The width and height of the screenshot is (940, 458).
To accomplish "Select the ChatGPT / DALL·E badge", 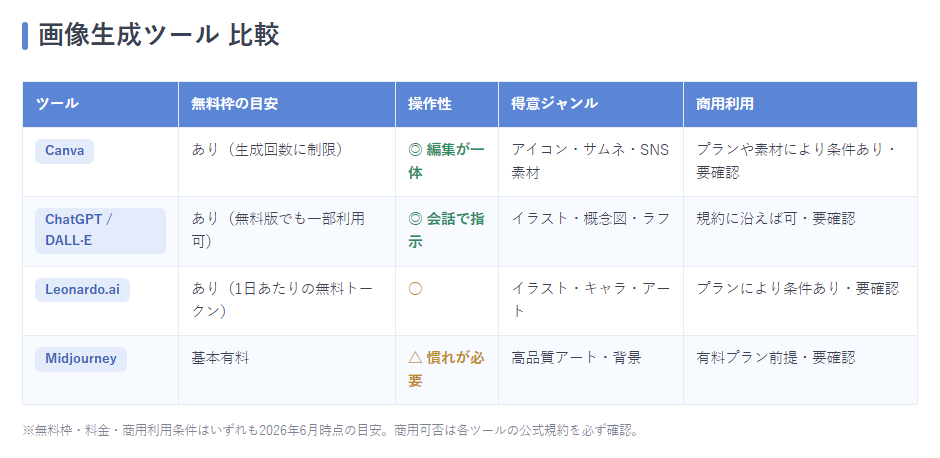I will tap(100, 231).
